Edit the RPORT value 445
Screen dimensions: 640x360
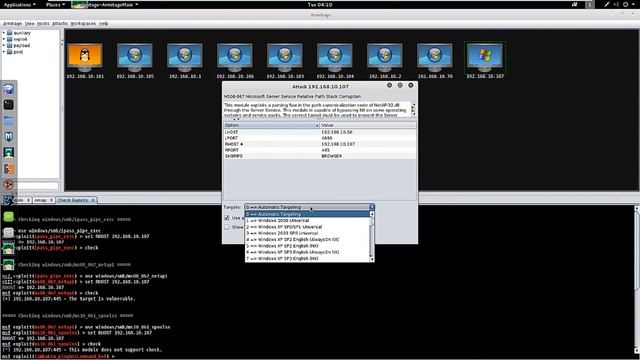pyautogui.click(x=368, y=150)
